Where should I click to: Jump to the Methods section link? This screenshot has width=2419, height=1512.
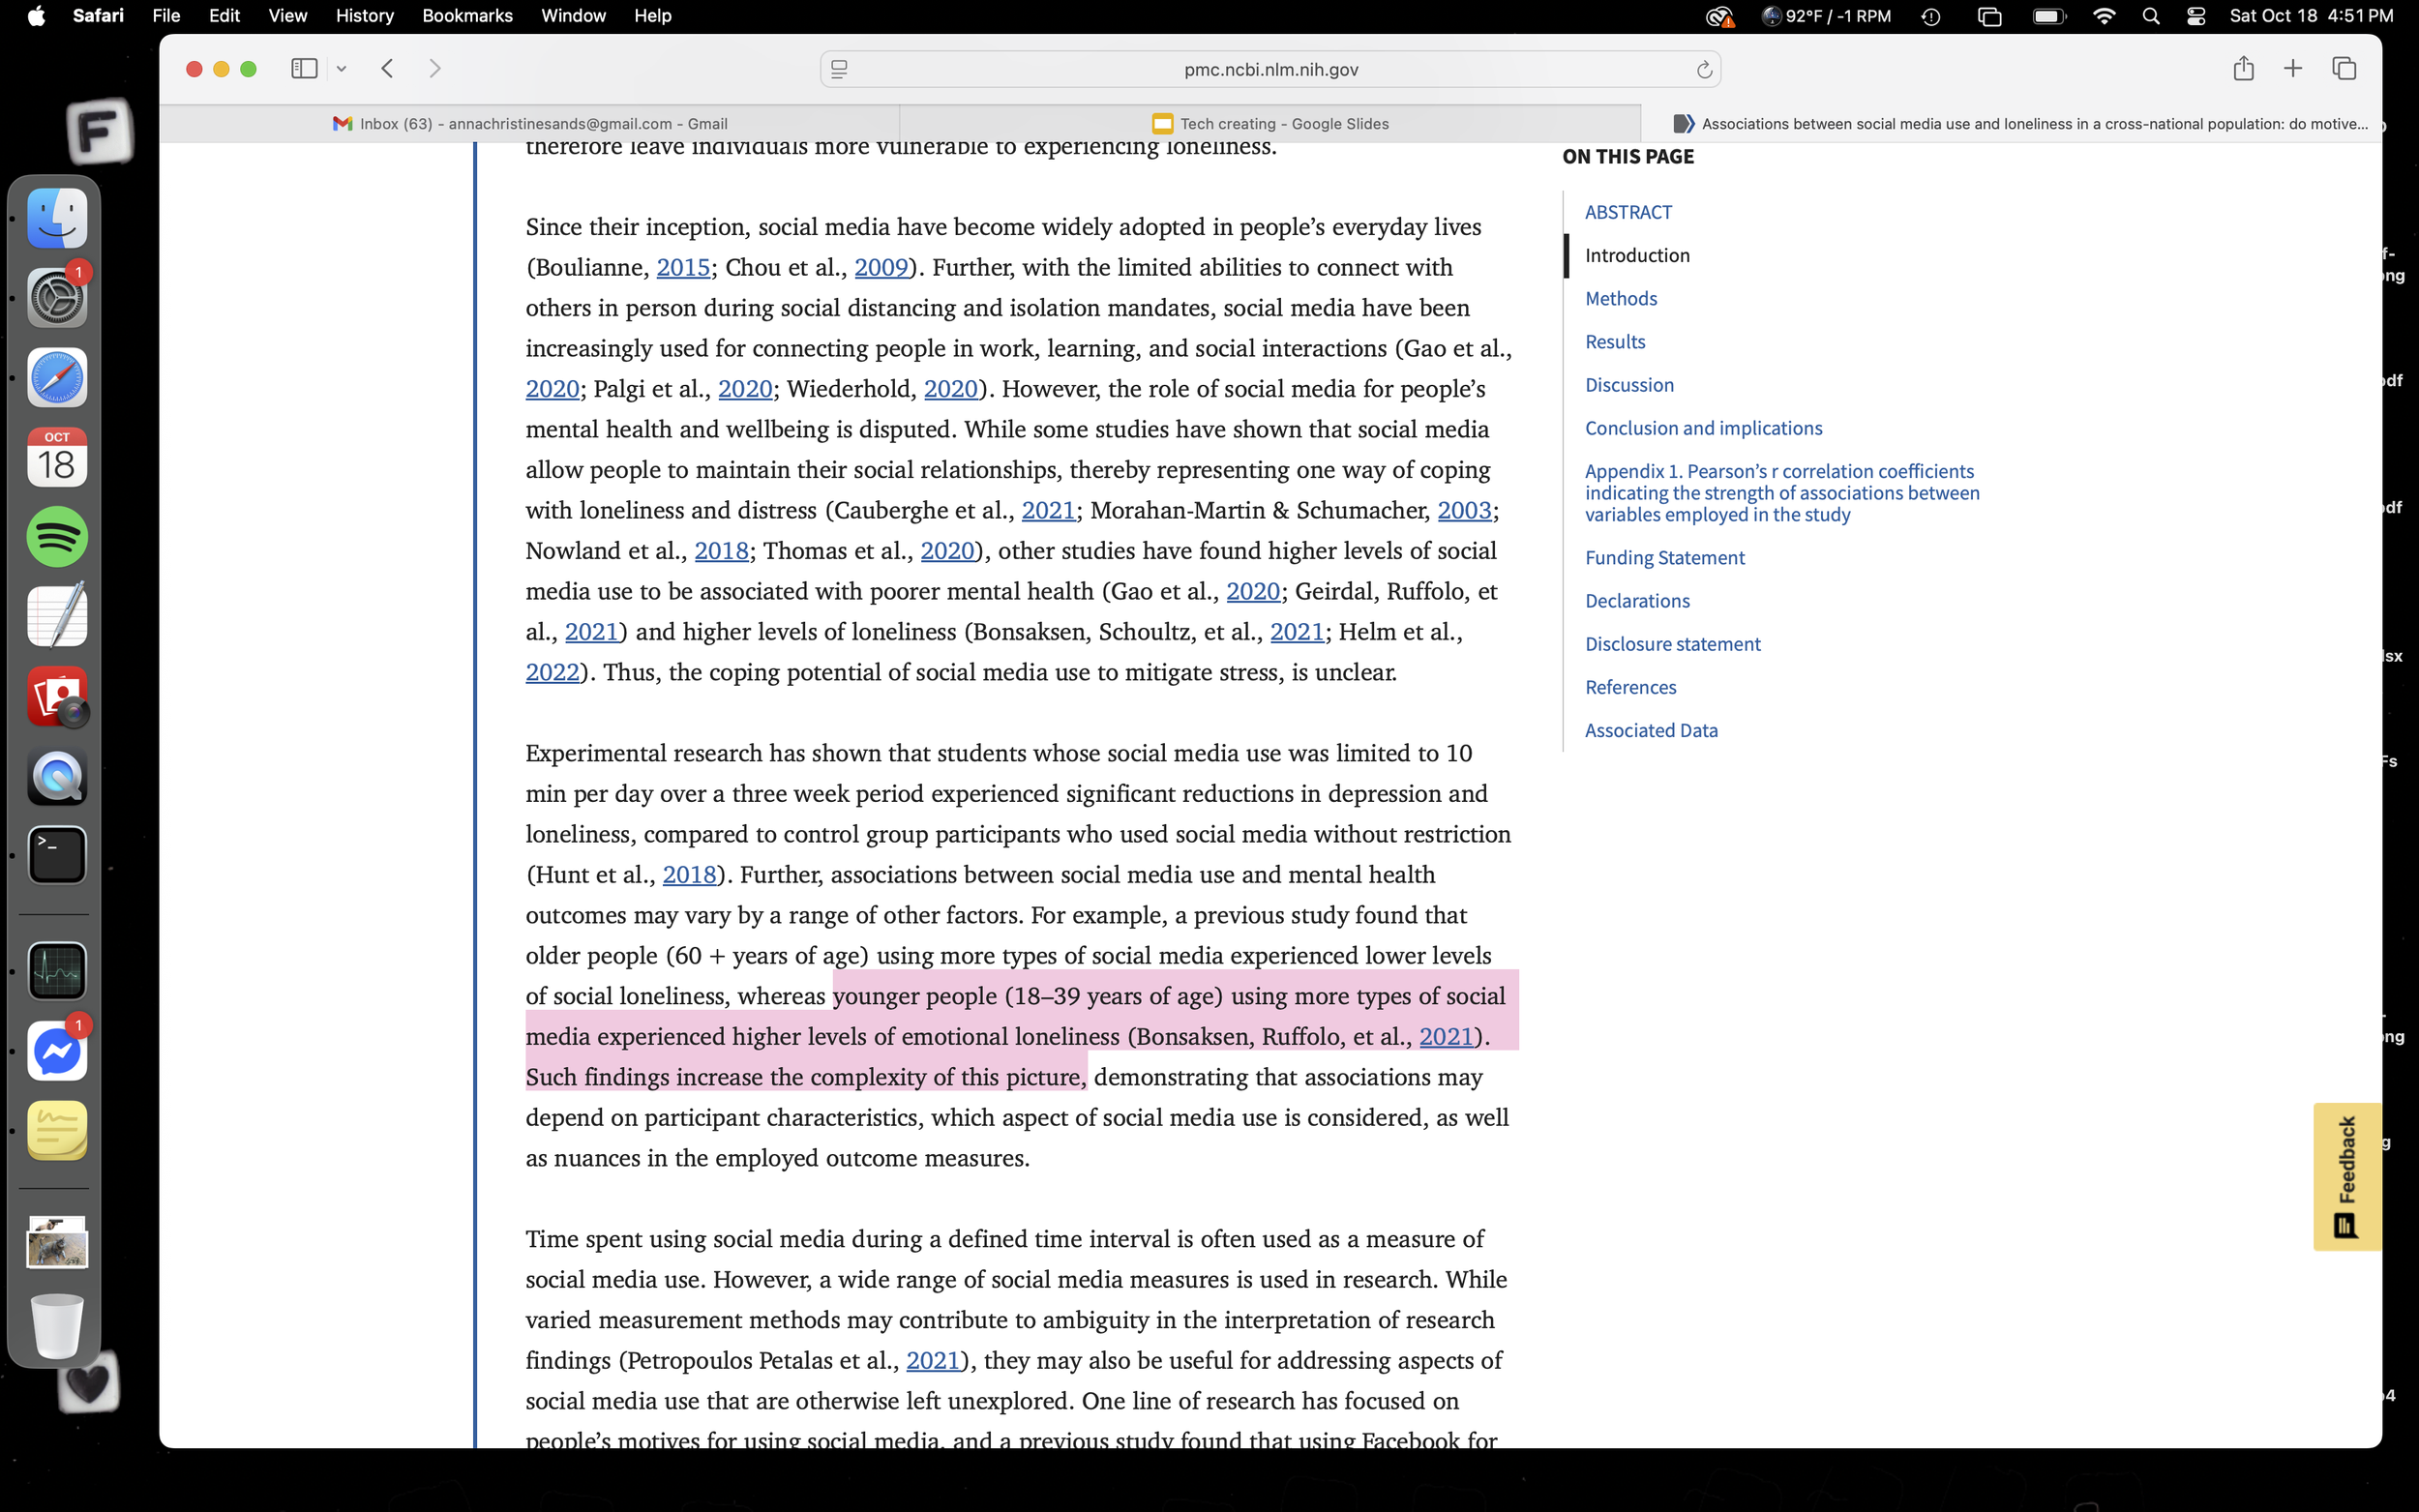pyautogui.click(x=1620, y=298)
